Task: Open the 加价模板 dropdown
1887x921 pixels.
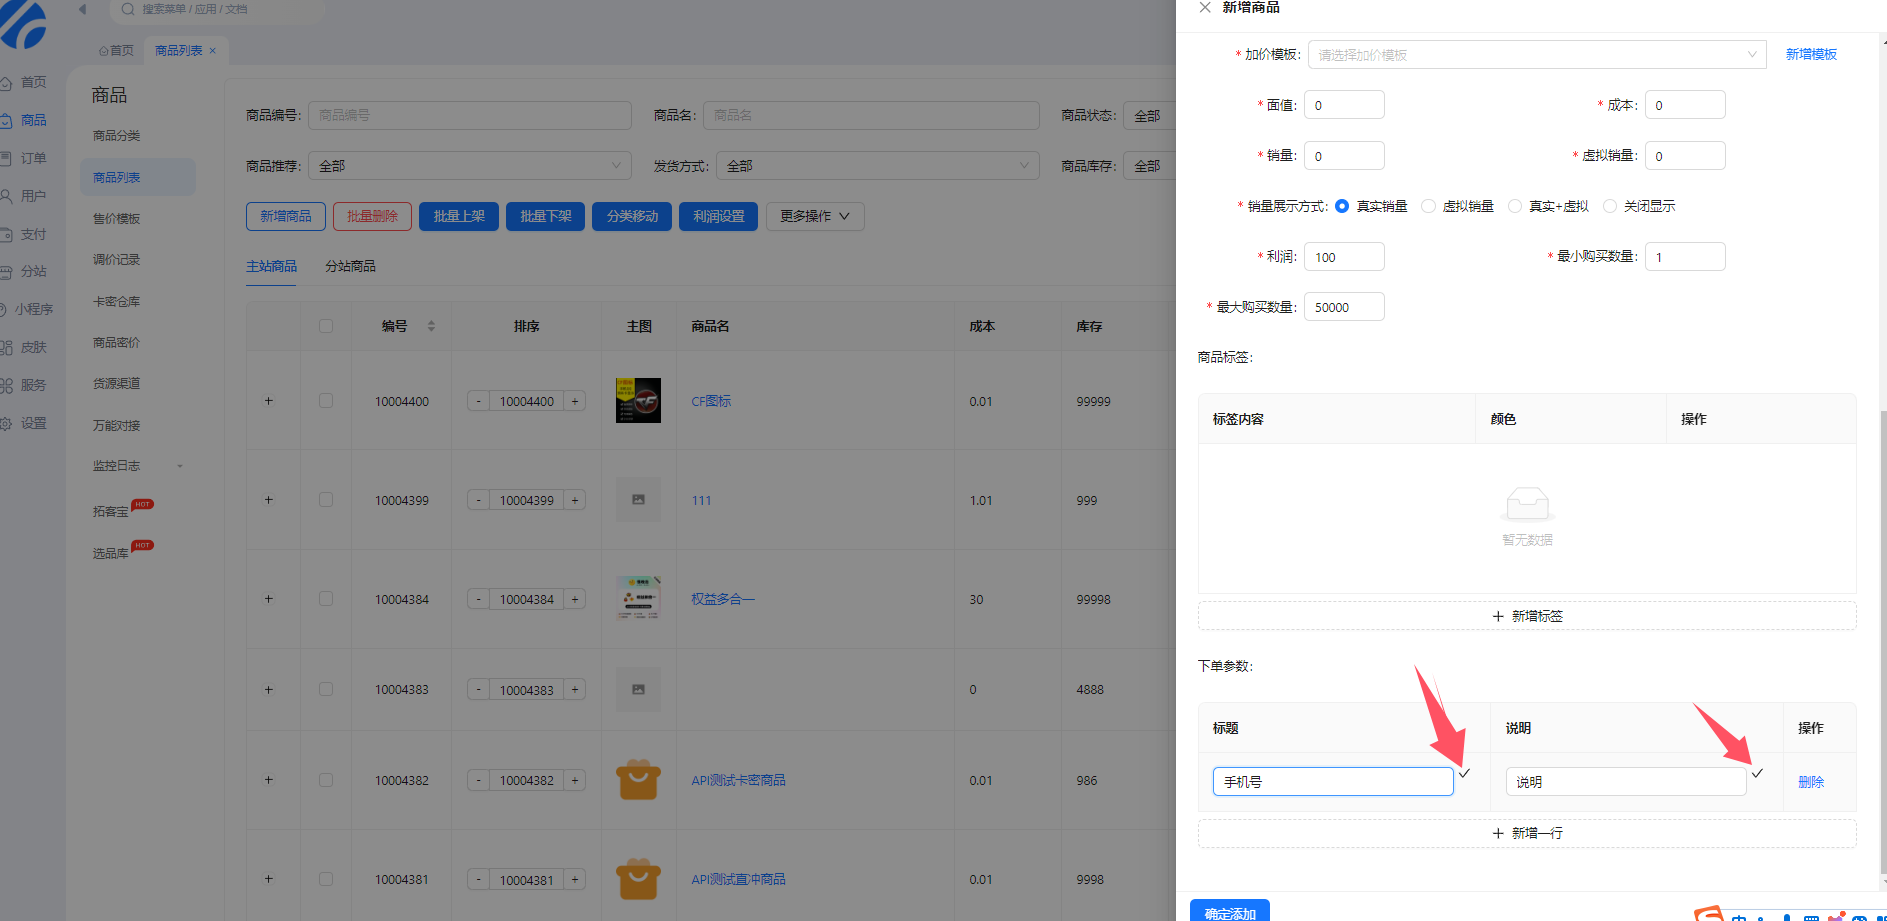Action: click(x=1536, y=55)
